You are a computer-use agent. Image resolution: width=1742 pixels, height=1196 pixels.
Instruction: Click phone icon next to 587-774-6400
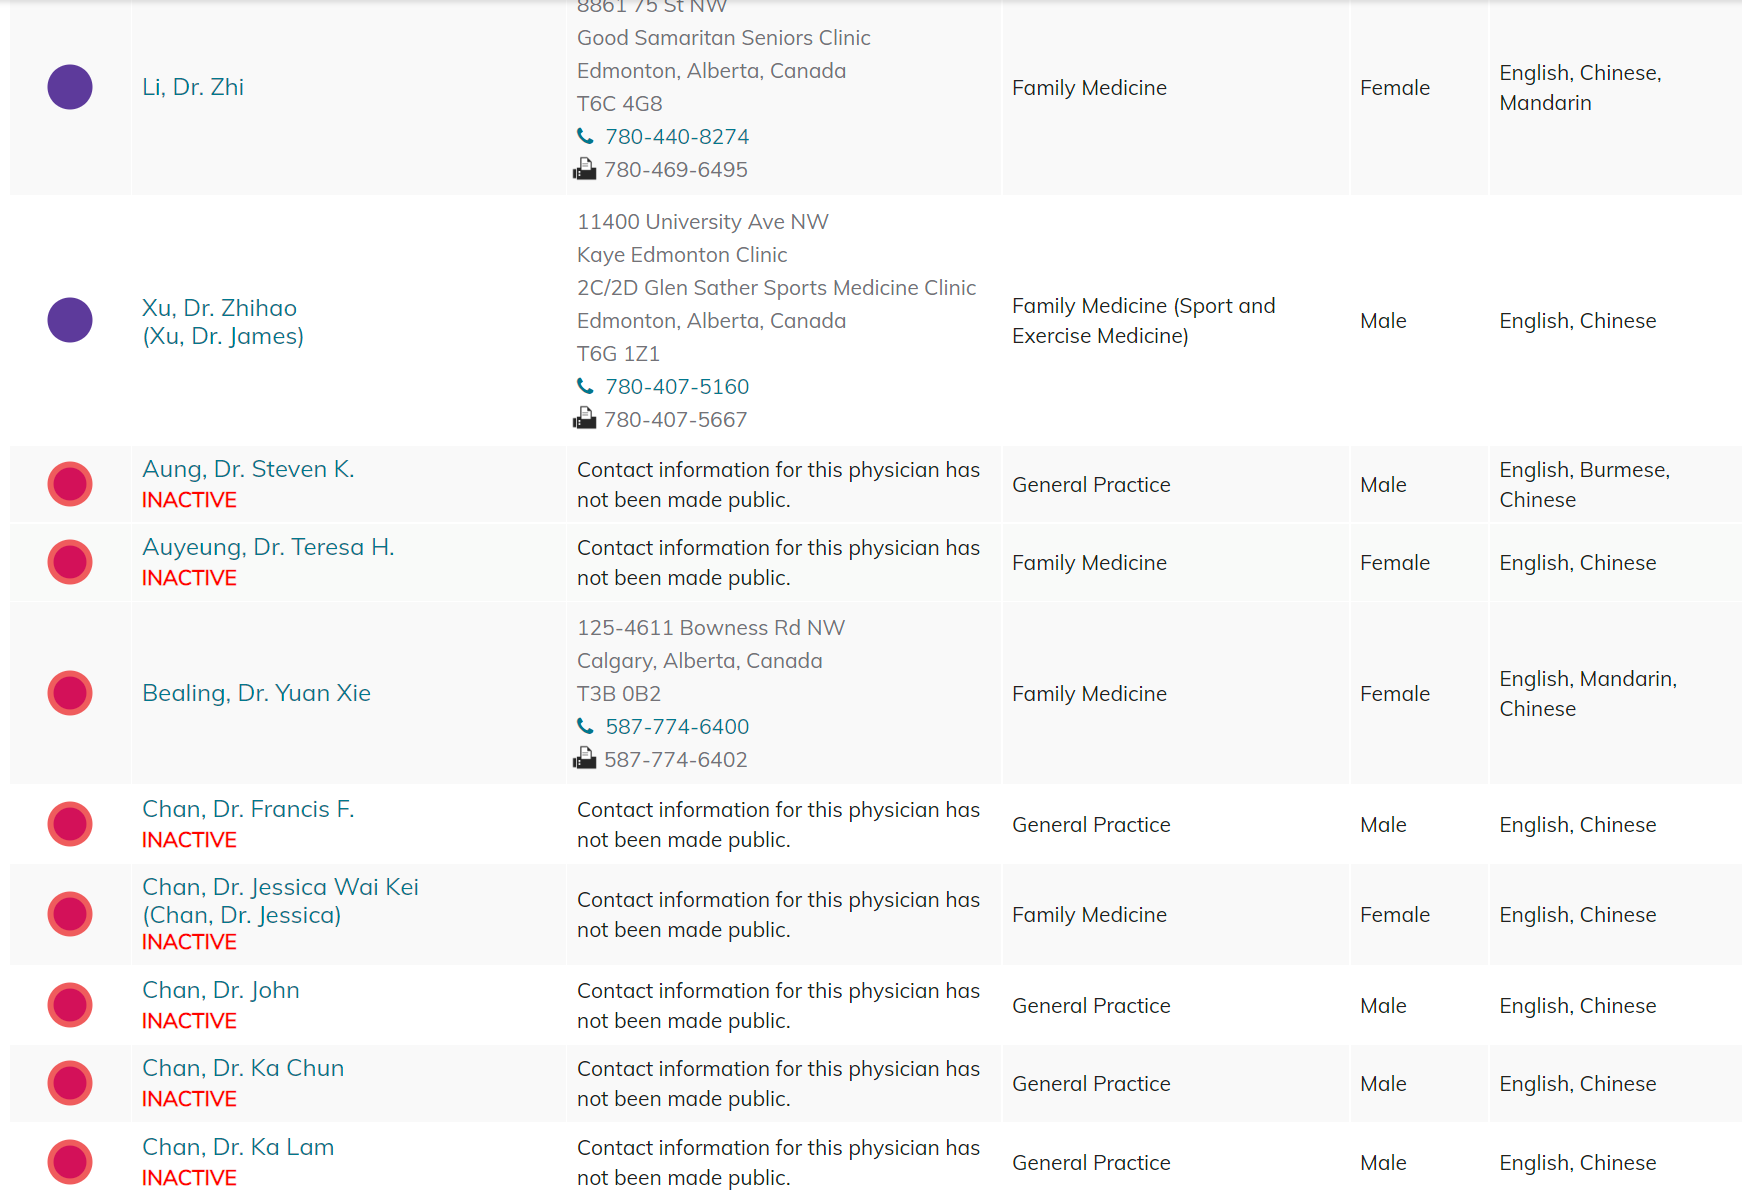click(585, 726)
